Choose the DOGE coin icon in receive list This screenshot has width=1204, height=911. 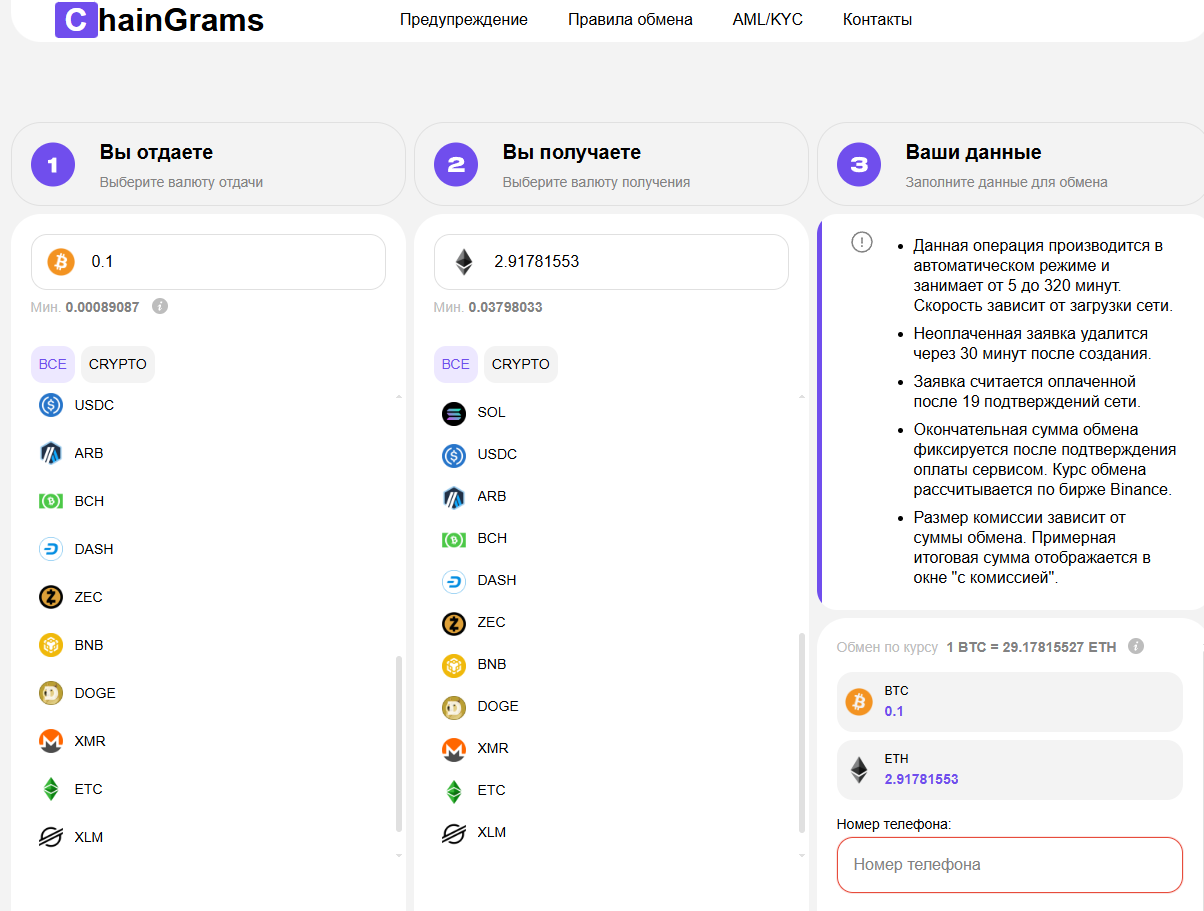(x=454, y=706)
